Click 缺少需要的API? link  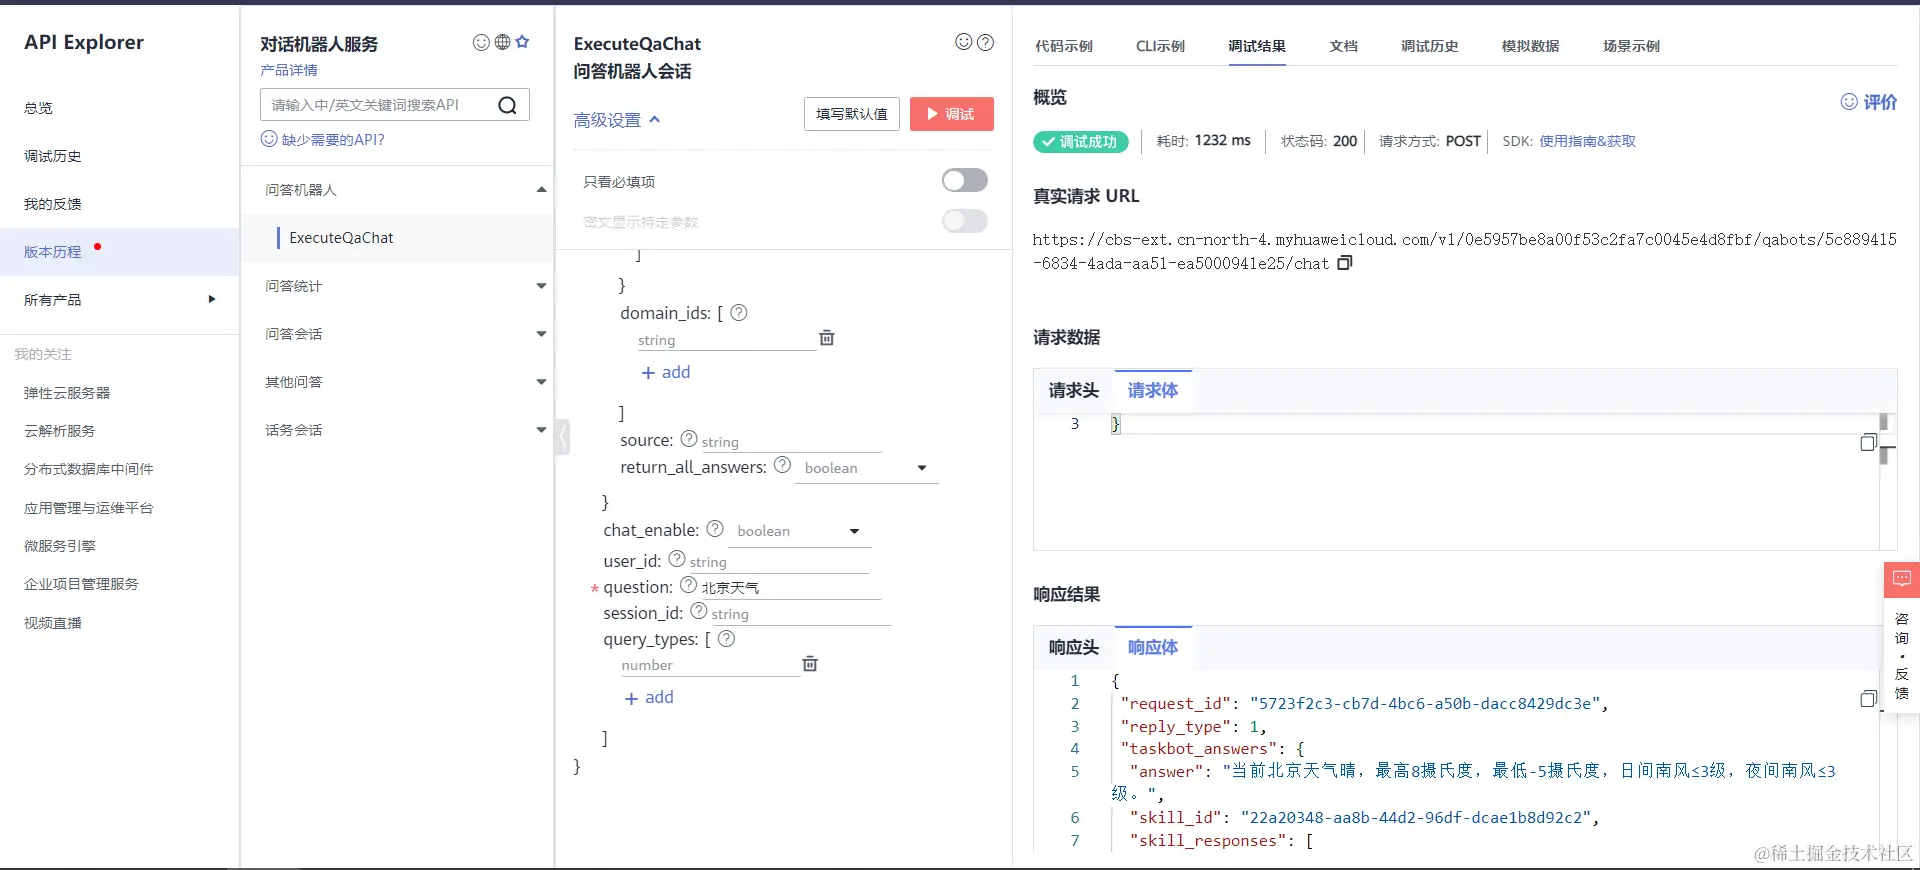tap(323, 140)
